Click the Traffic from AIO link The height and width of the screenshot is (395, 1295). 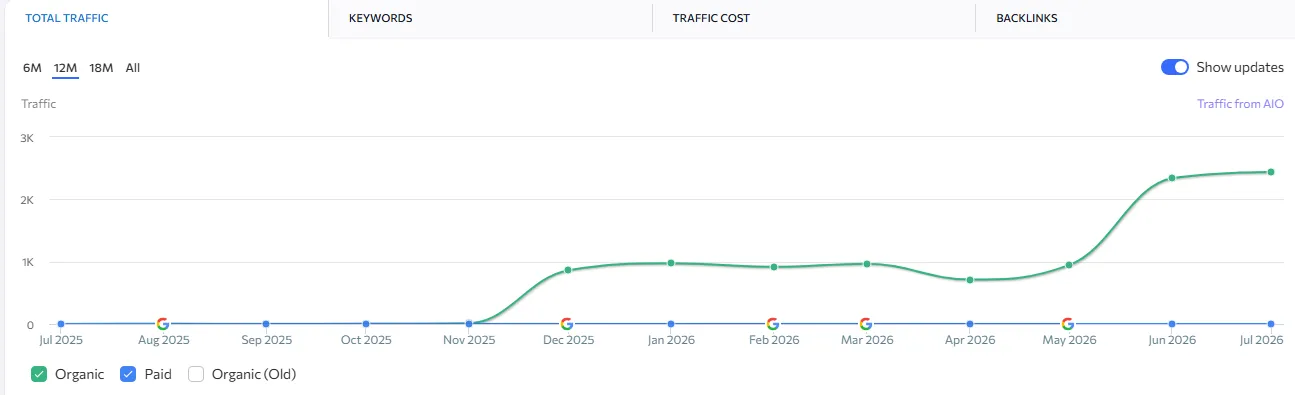coord(1240,103)
